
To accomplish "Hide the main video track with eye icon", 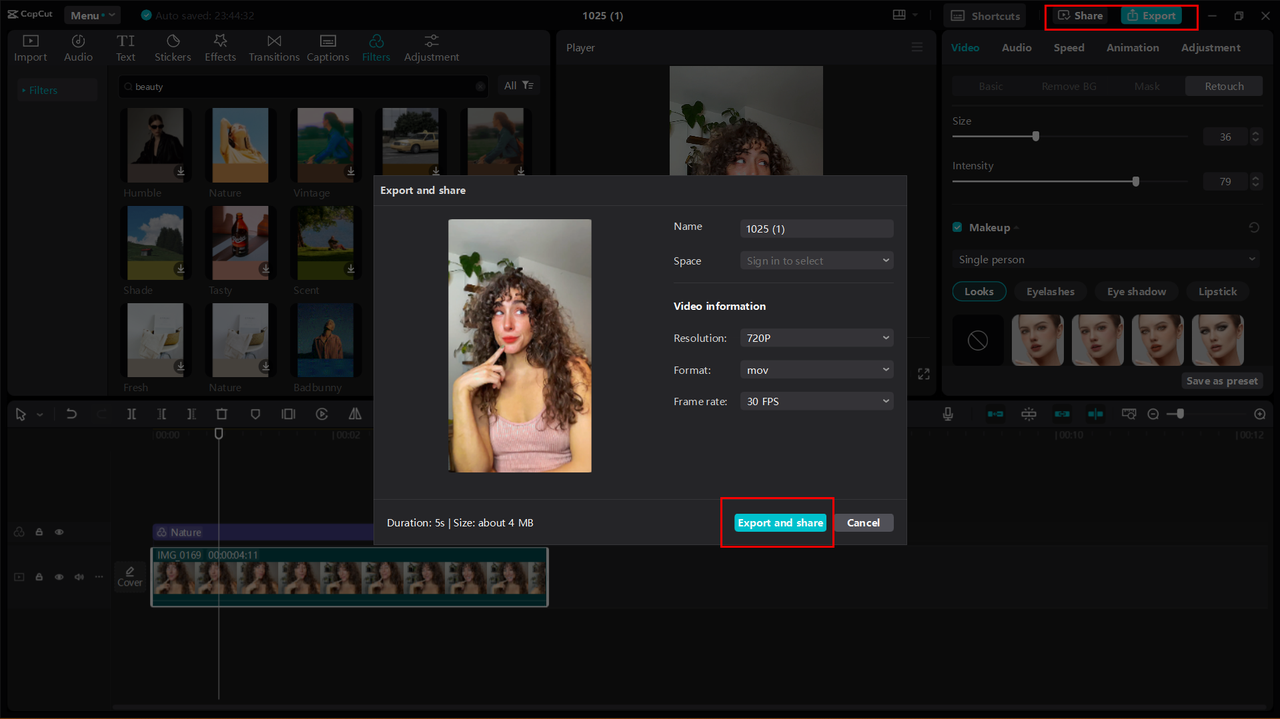I will [x=59, y=577].
